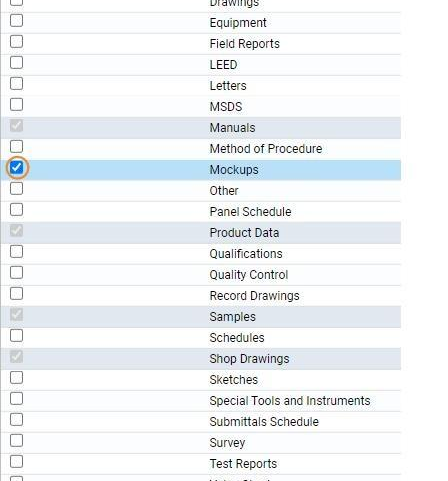448x481 pixels.
Task: Tick the Qualifications checkbox
Action: pos(16,252)
